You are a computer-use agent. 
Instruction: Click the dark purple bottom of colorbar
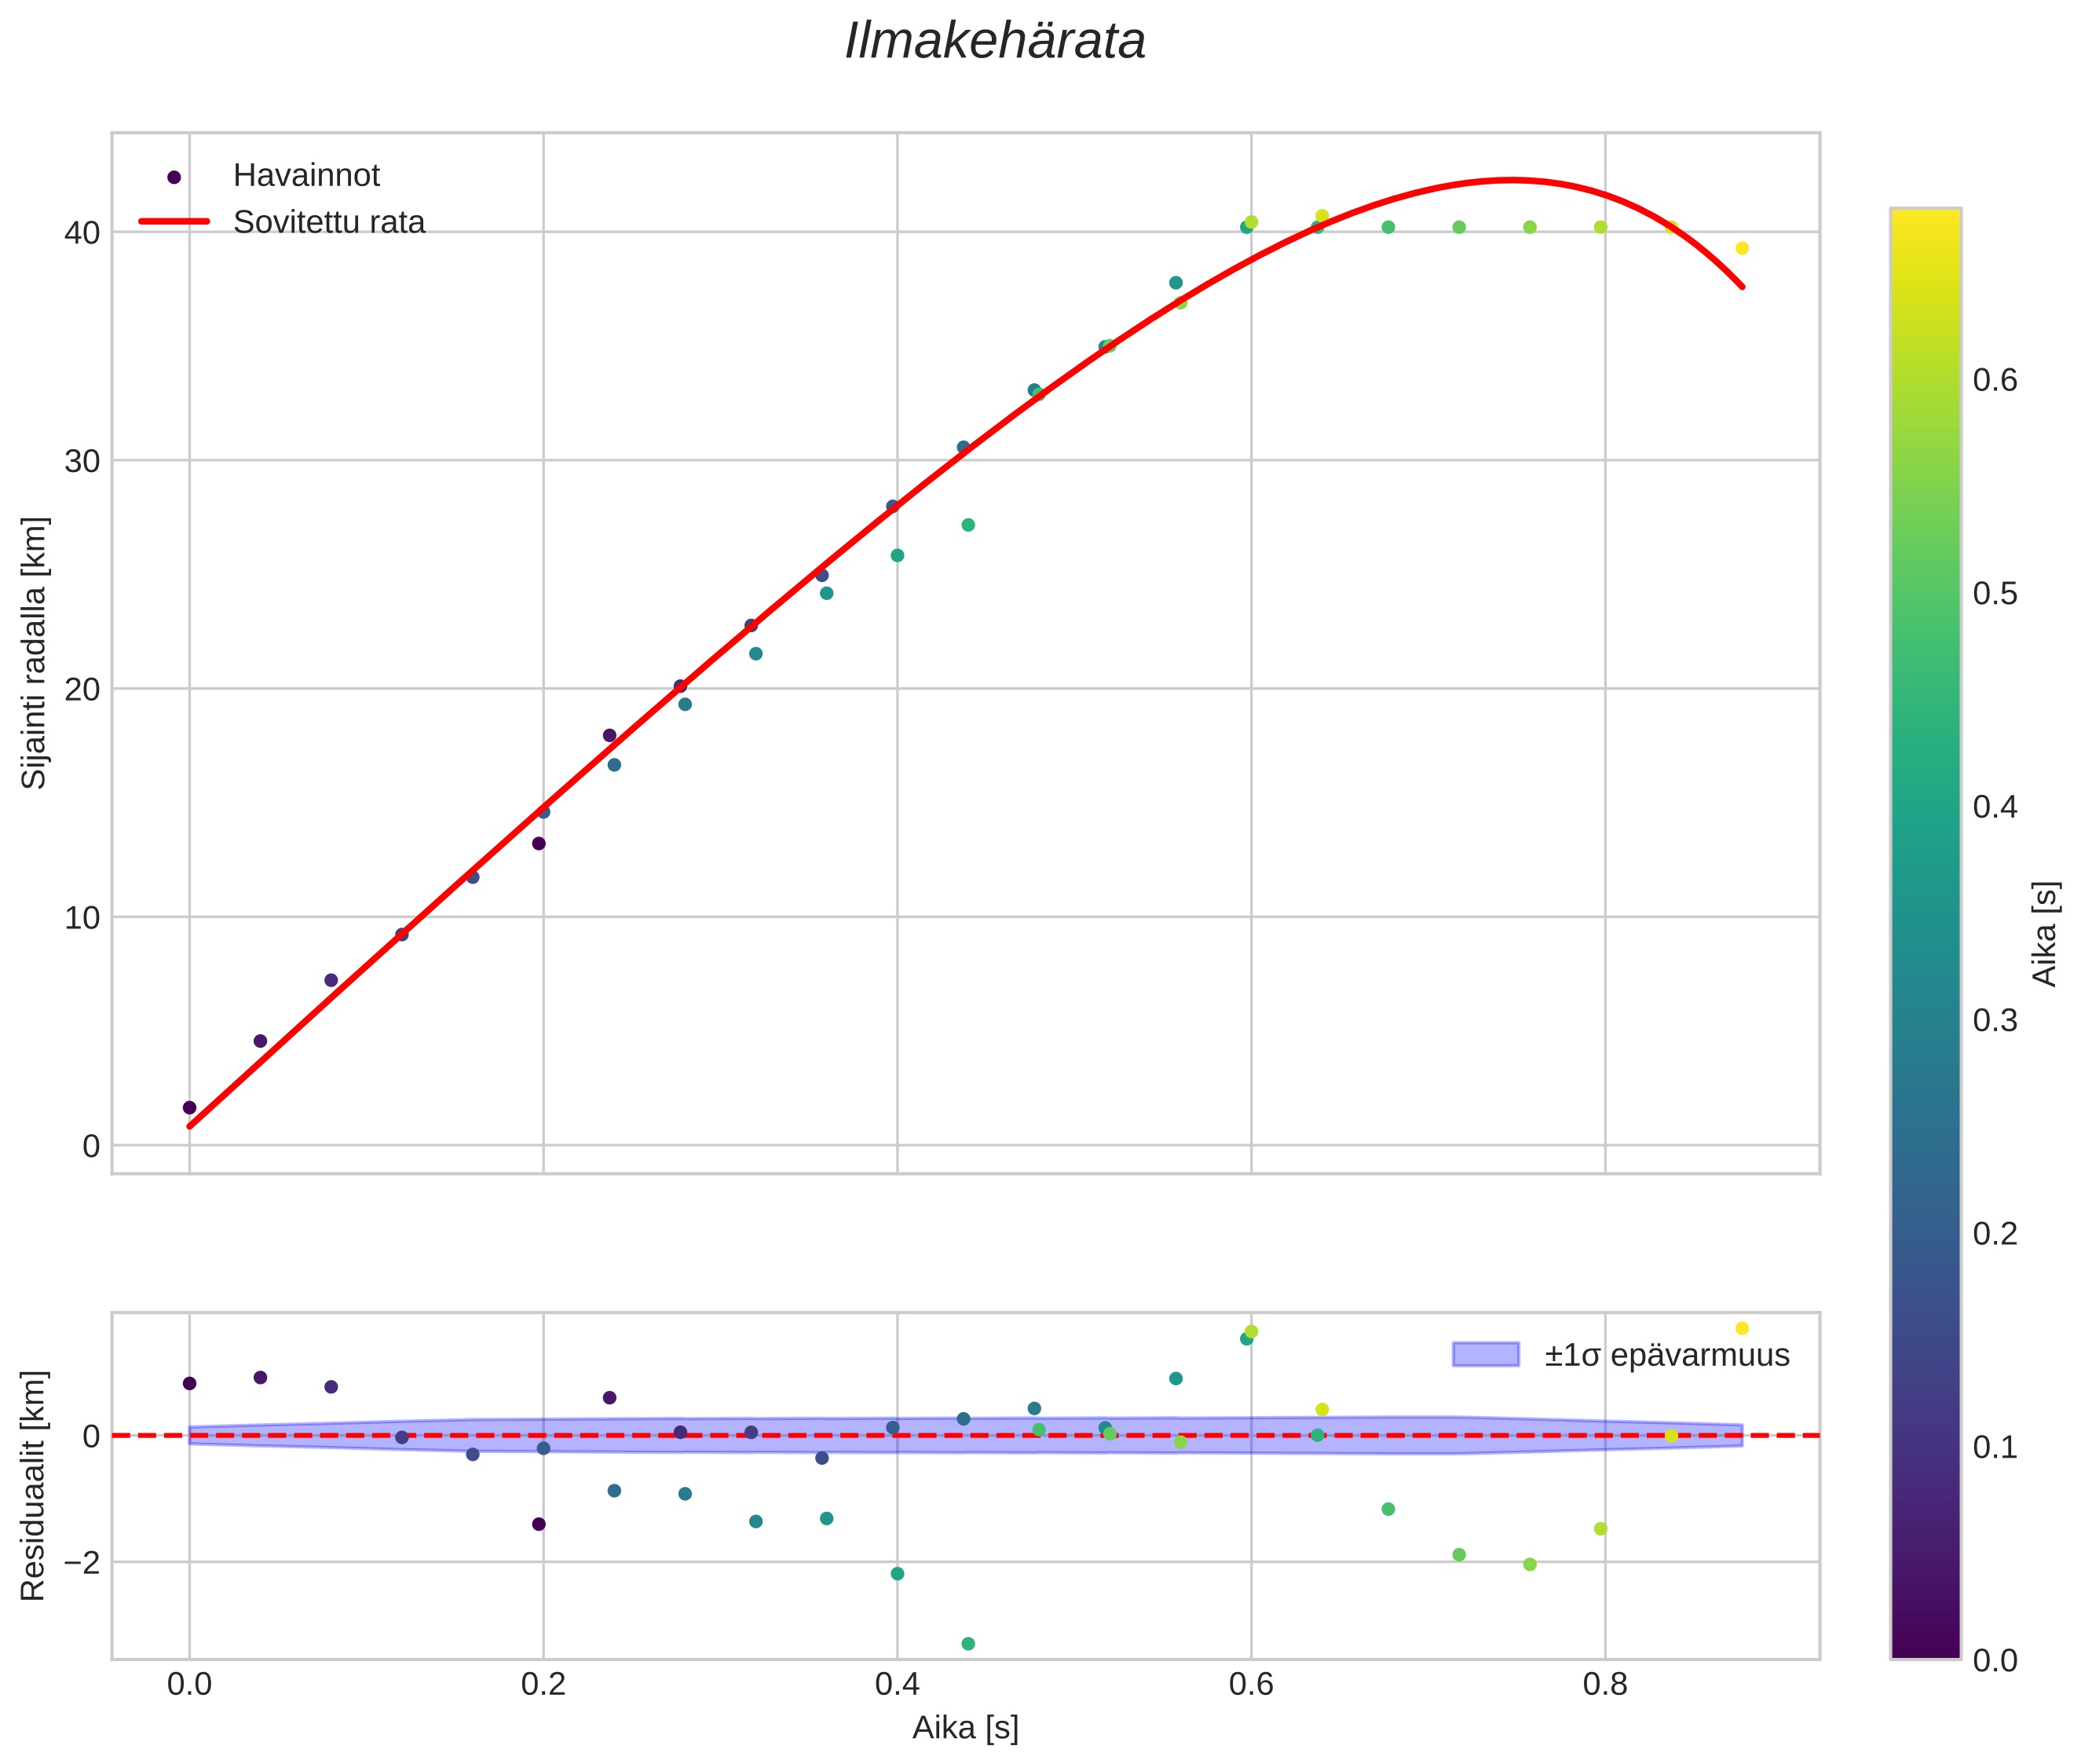point(1925,1646)
